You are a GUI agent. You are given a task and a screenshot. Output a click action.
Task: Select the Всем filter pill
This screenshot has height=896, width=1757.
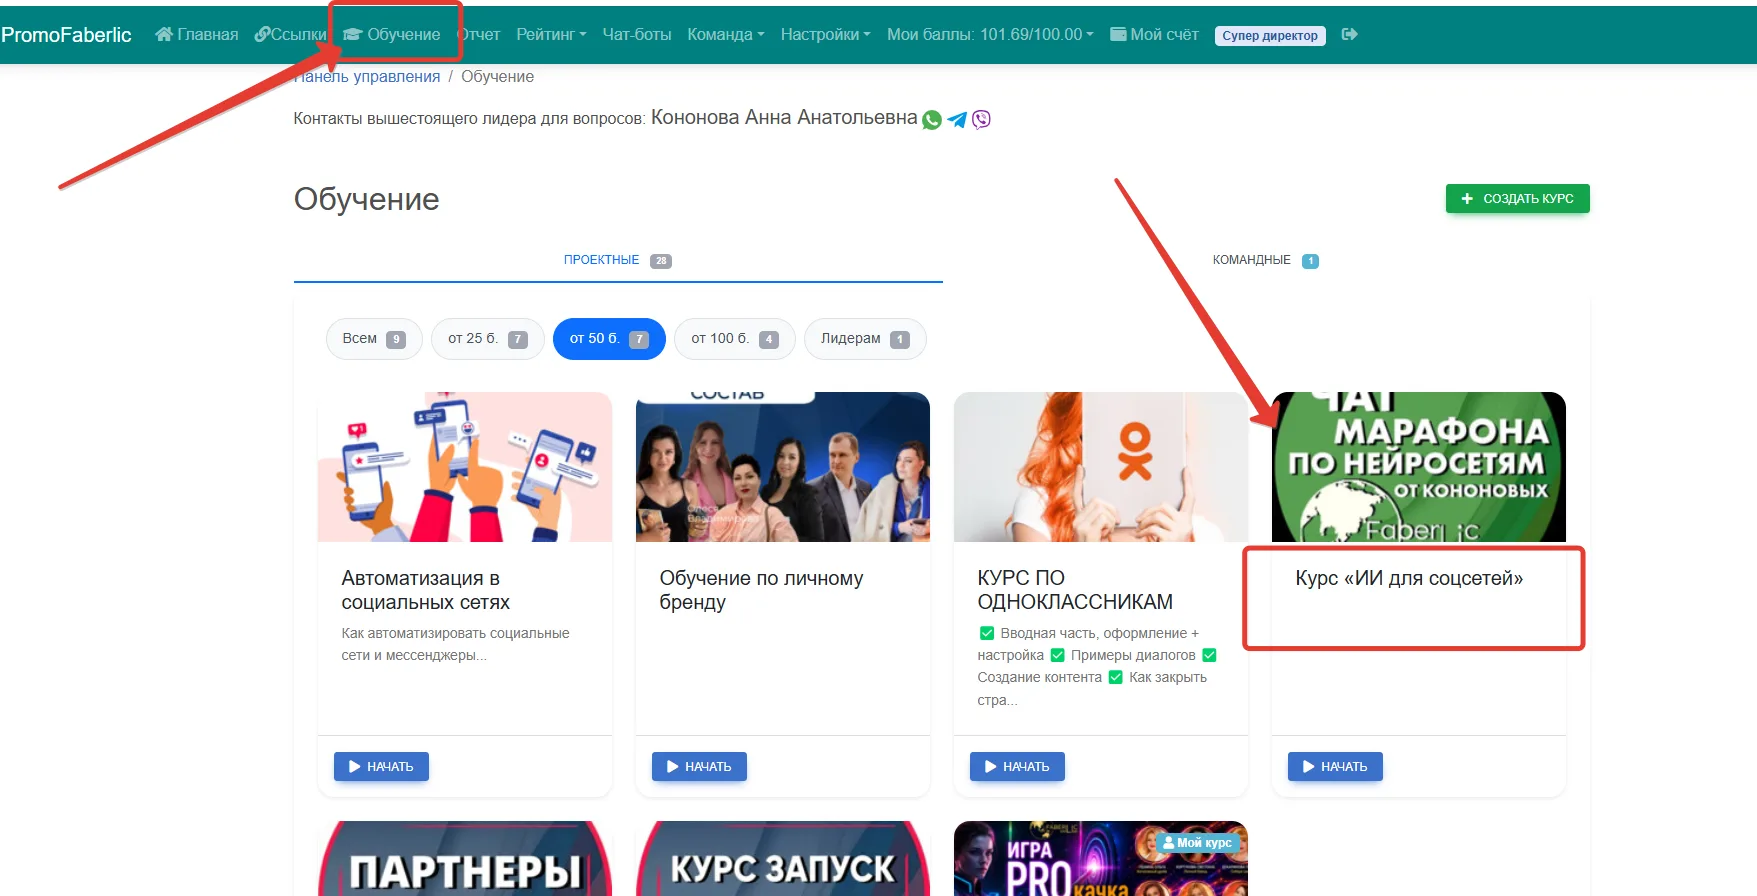[x=374, y=339]
